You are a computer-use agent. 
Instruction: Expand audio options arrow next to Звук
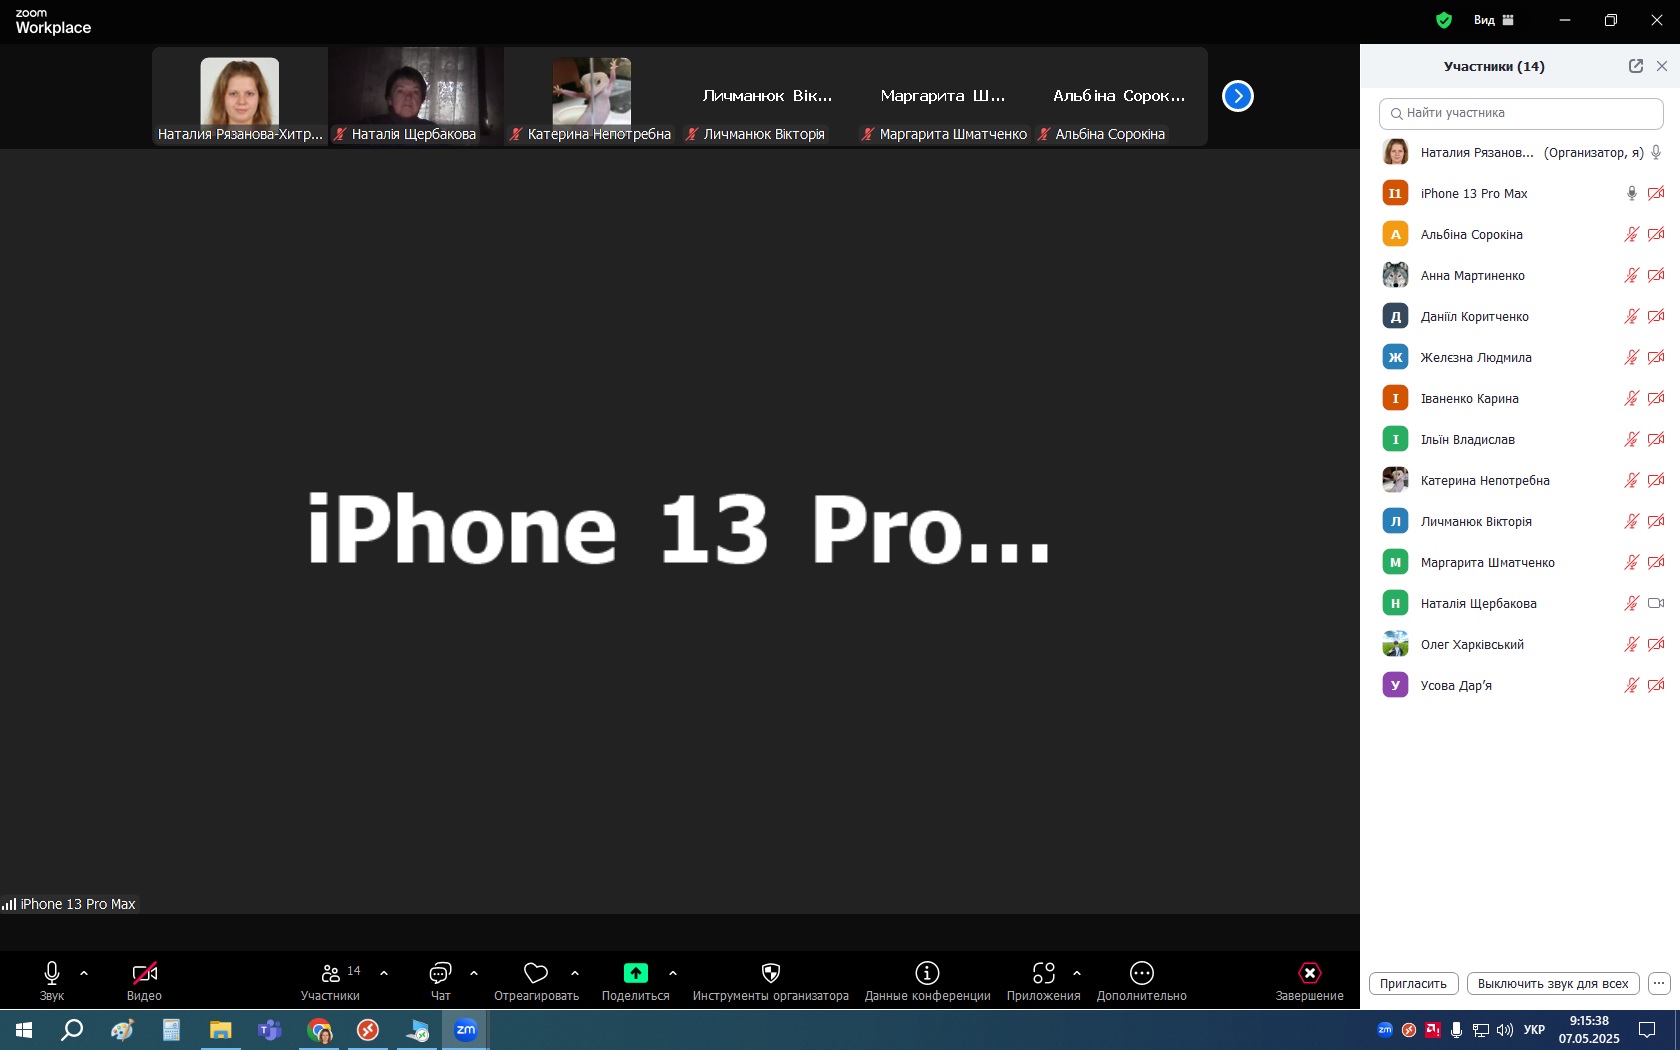(84, 973)
